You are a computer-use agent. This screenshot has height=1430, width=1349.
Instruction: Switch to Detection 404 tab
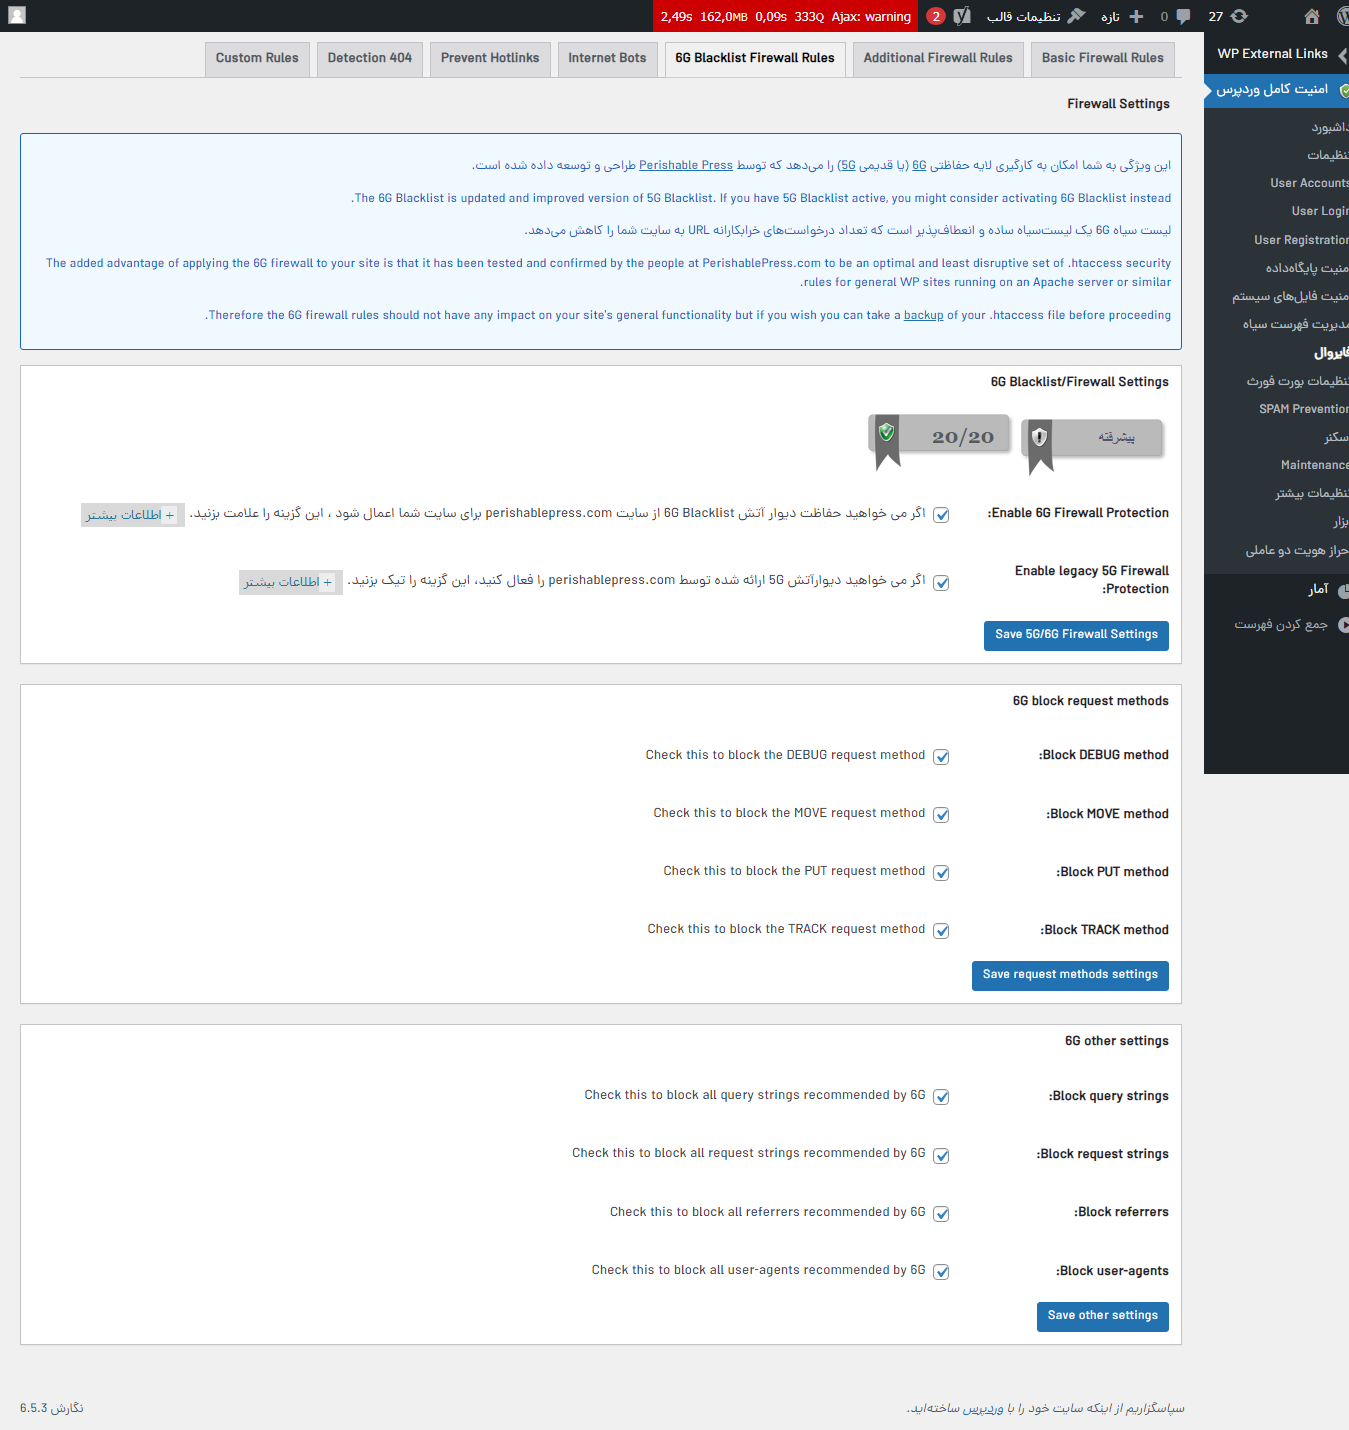(x=370, y=59)
